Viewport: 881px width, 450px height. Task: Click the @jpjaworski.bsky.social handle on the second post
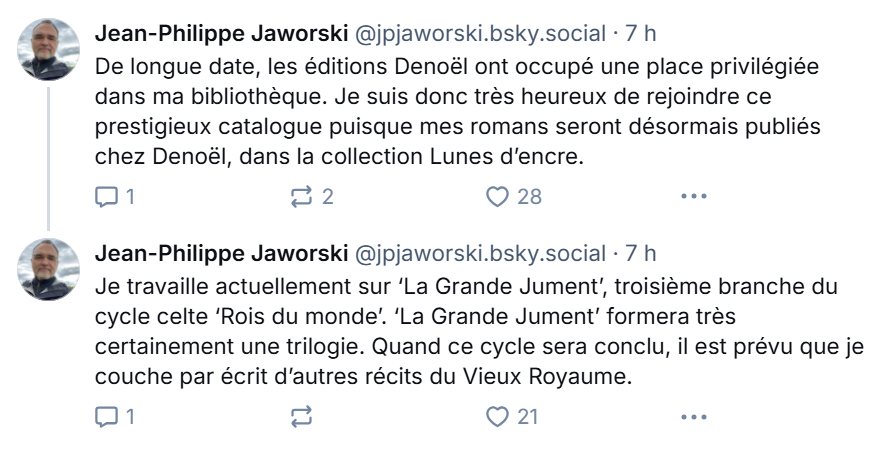pos(481,253)
